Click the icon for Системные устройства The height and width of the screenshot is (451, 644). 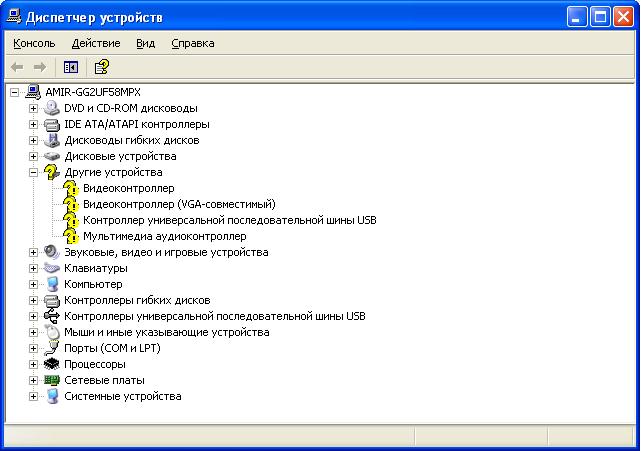click(52, 396)
